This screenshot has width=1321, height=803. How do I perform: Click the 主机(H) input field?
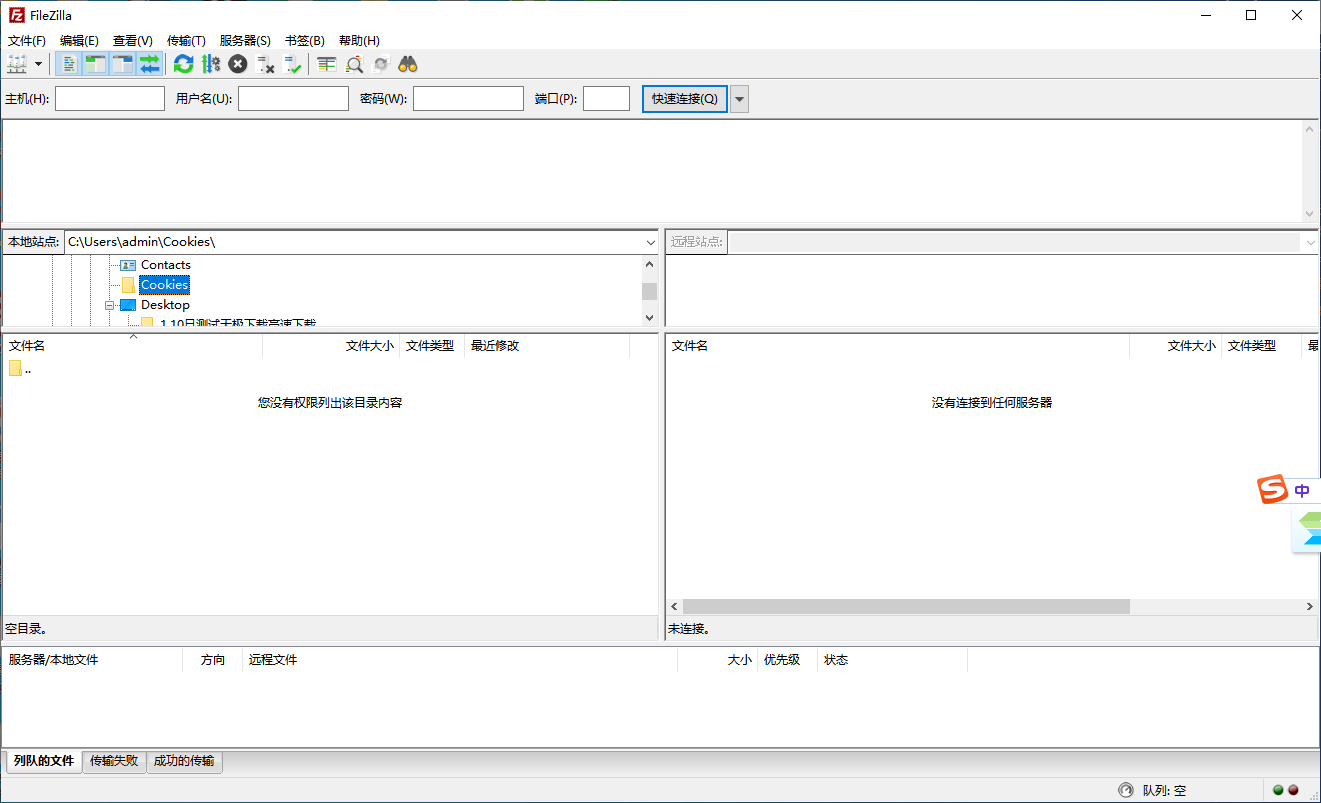110,98
